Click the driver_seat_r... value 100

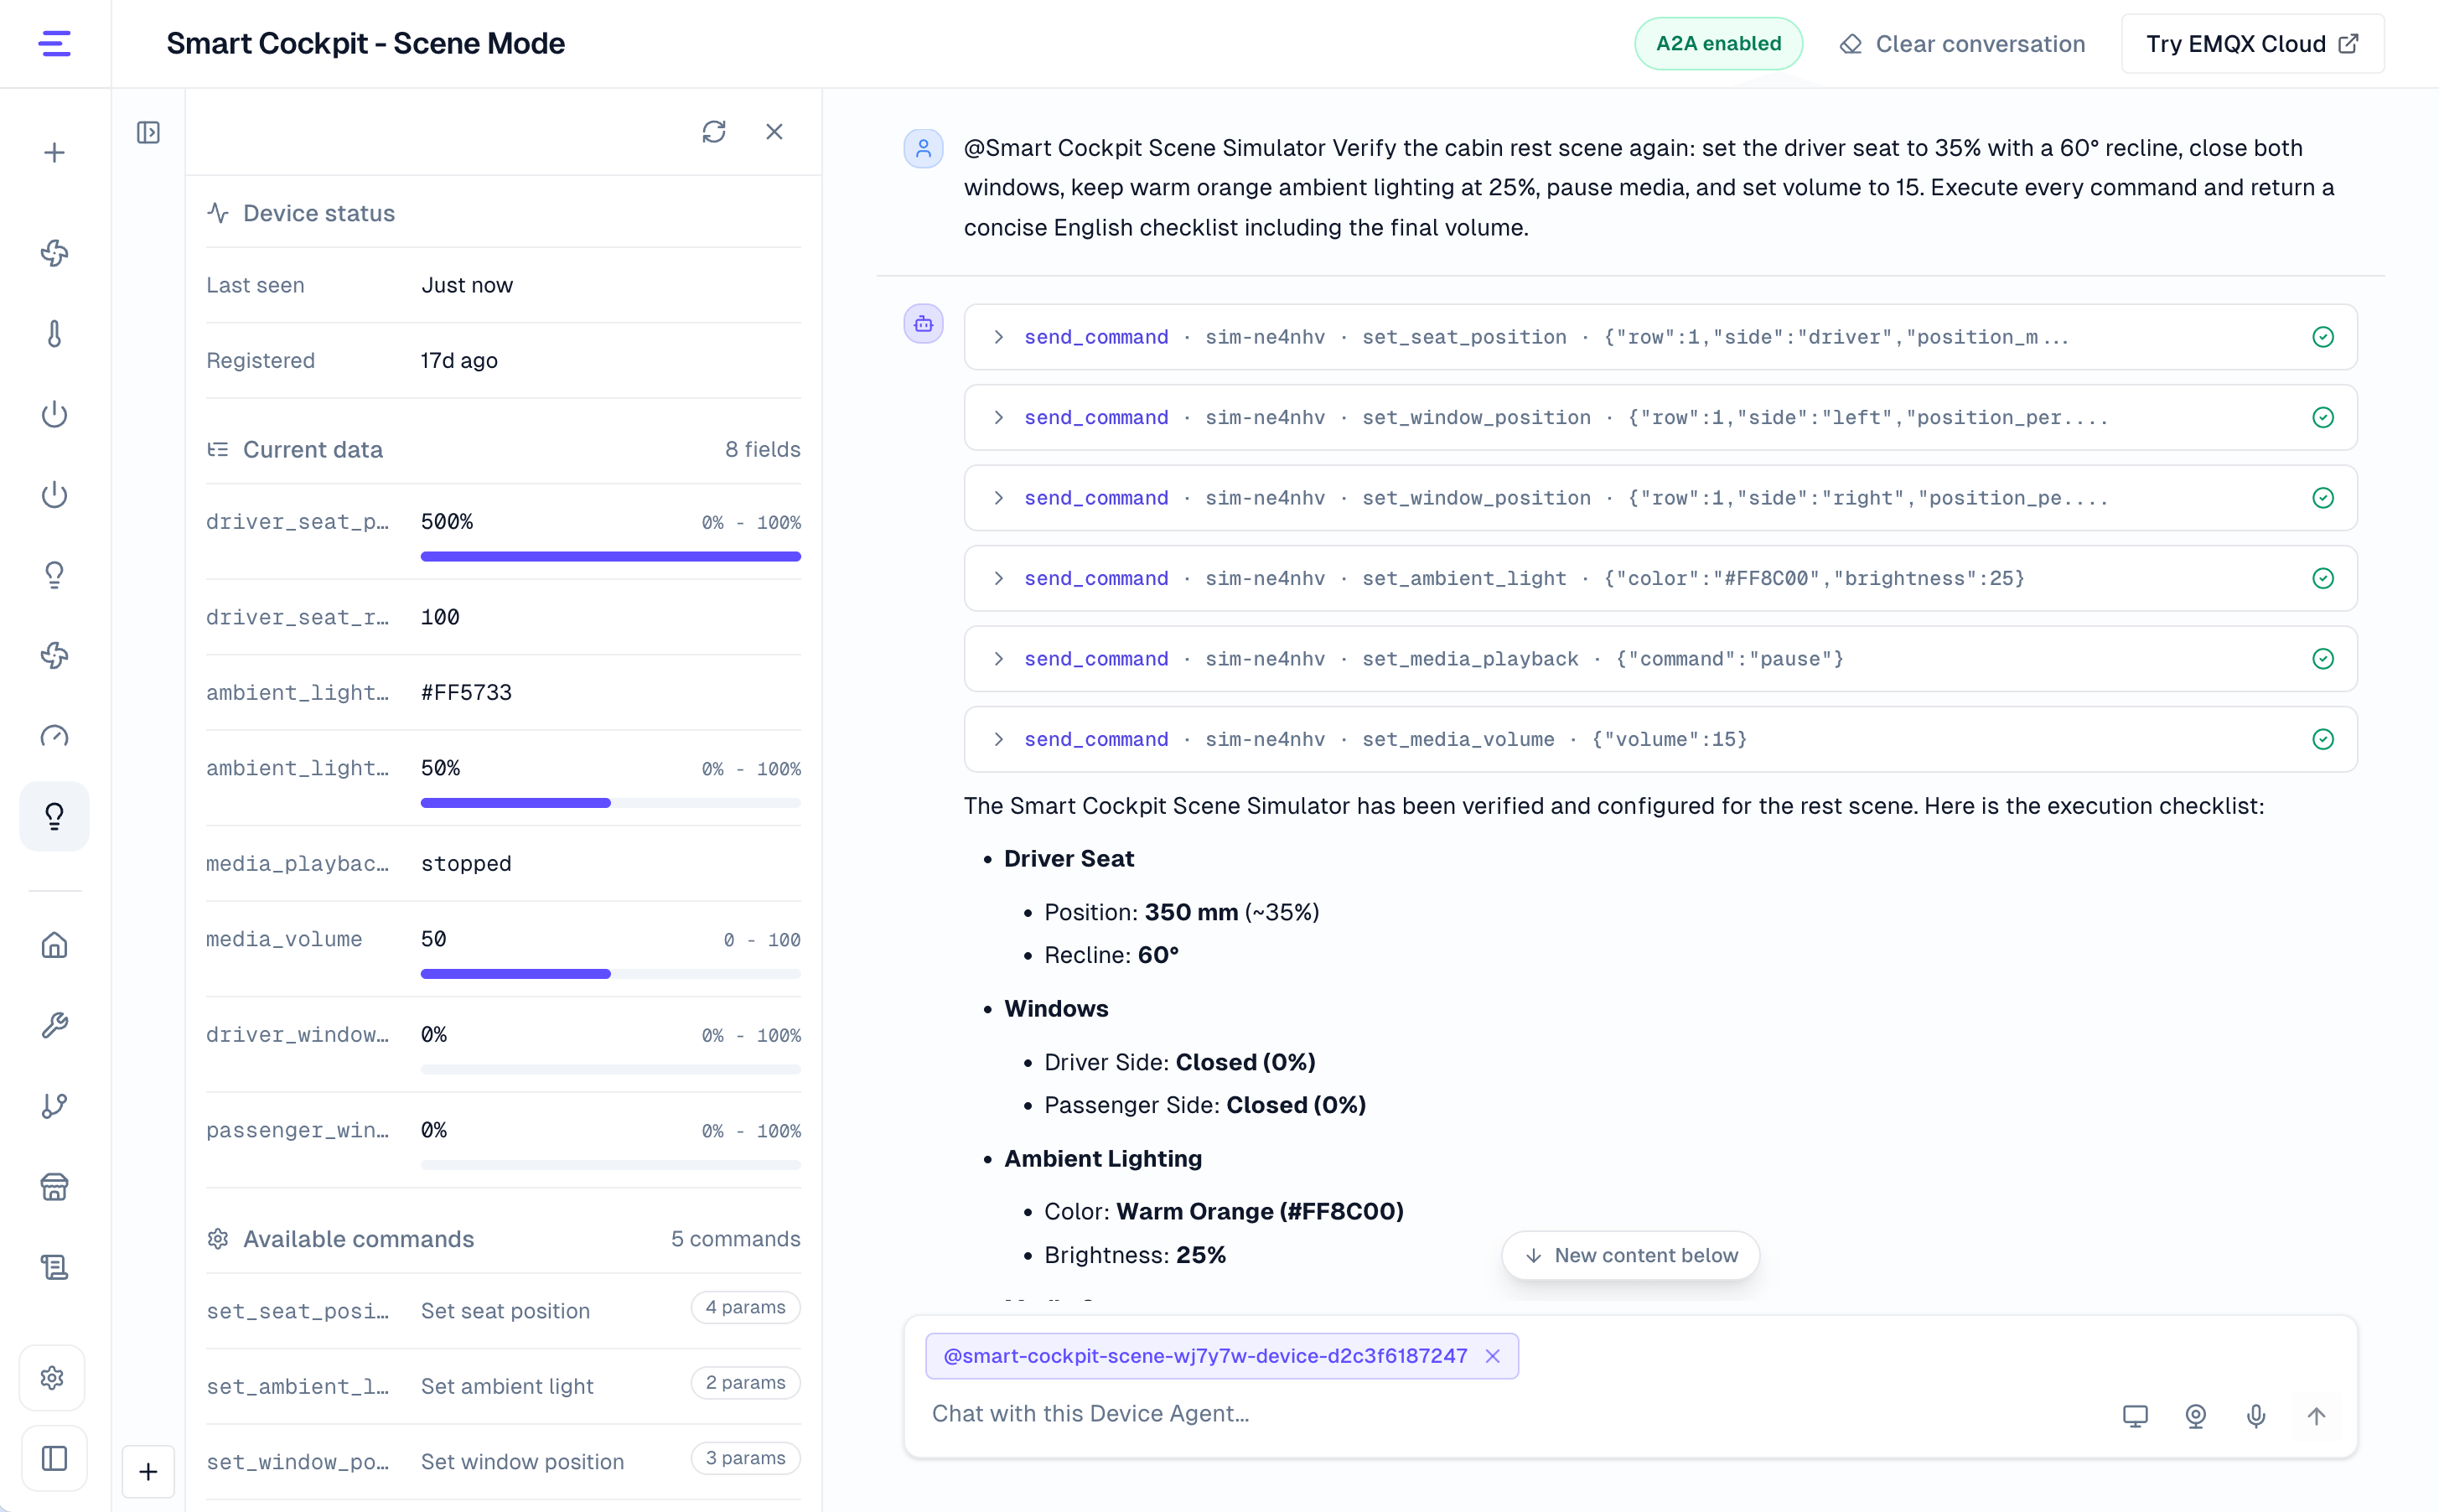coord(440,617)
